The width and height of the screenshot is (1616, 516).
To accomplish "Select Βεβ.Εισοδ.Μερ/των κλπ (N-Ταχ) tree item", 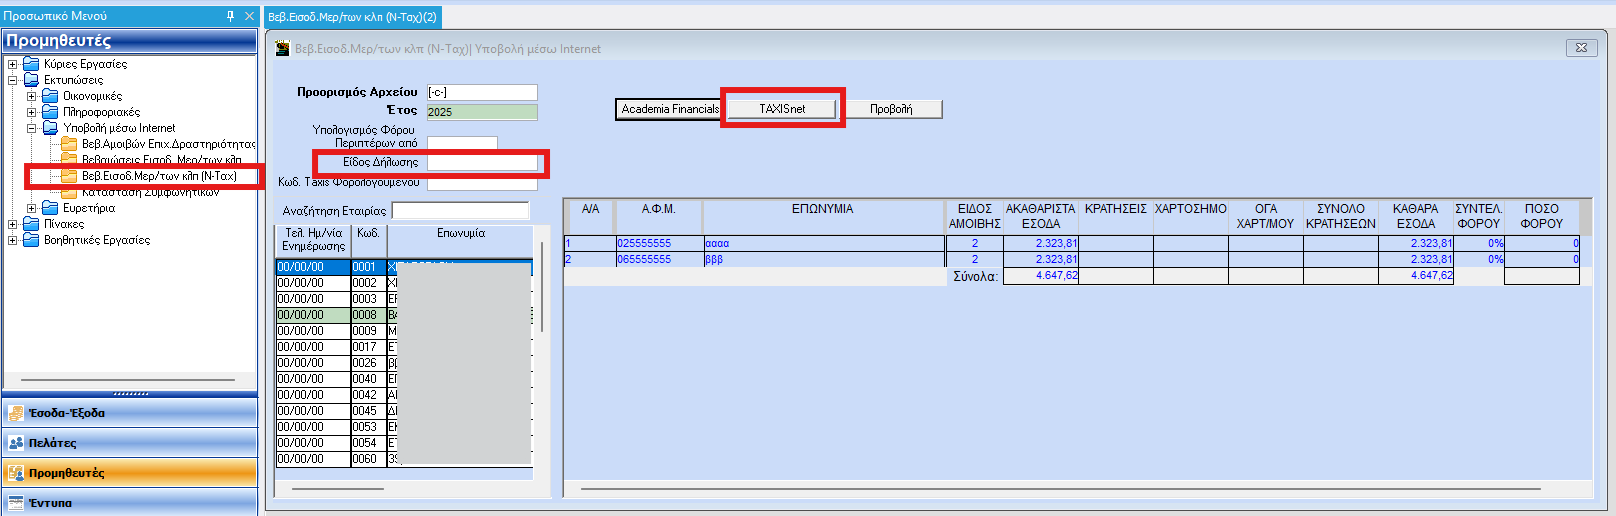I will [x=159, y=176].
